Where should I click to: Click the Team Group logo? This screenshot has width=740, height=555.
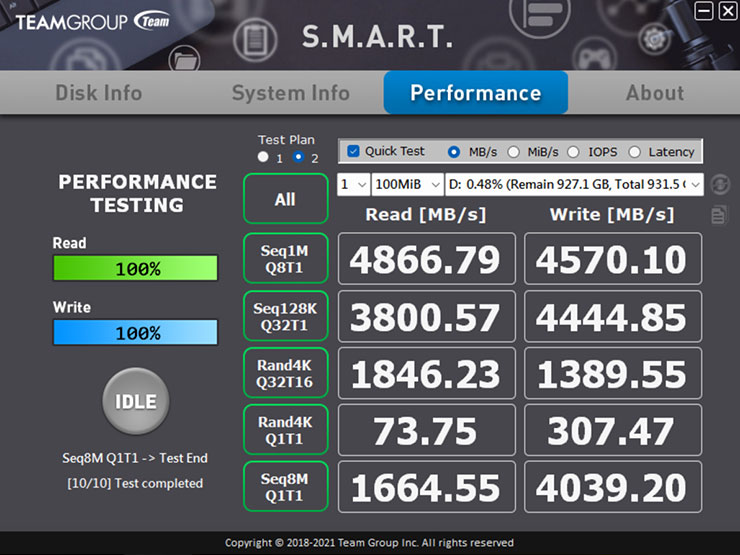tap(93, 20)
